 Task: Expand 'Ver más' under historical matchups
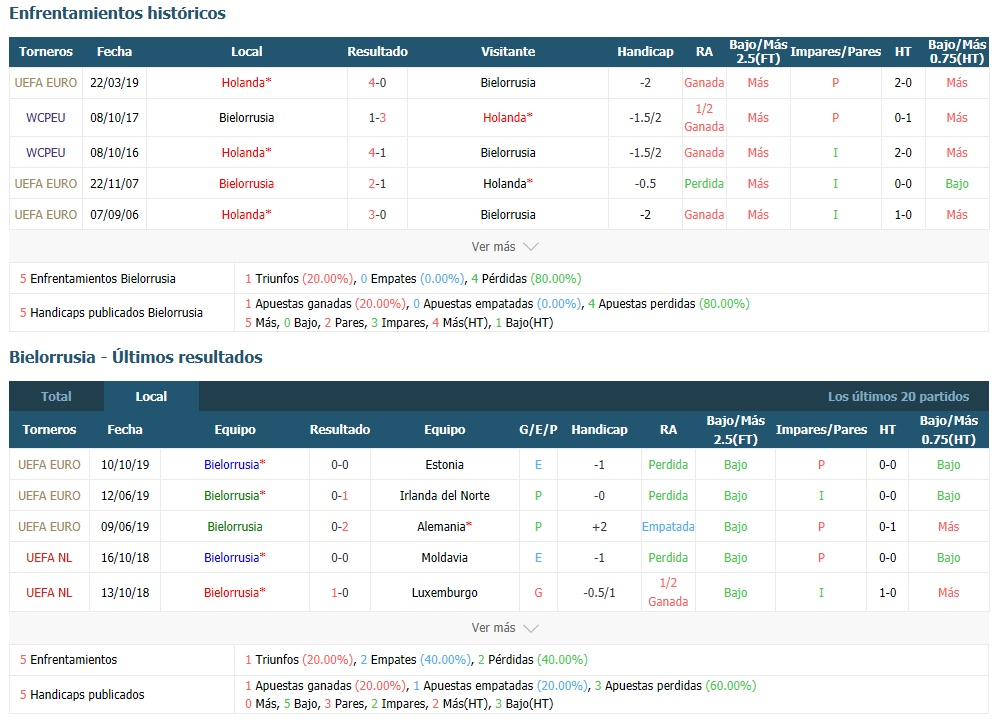(505, 247)
